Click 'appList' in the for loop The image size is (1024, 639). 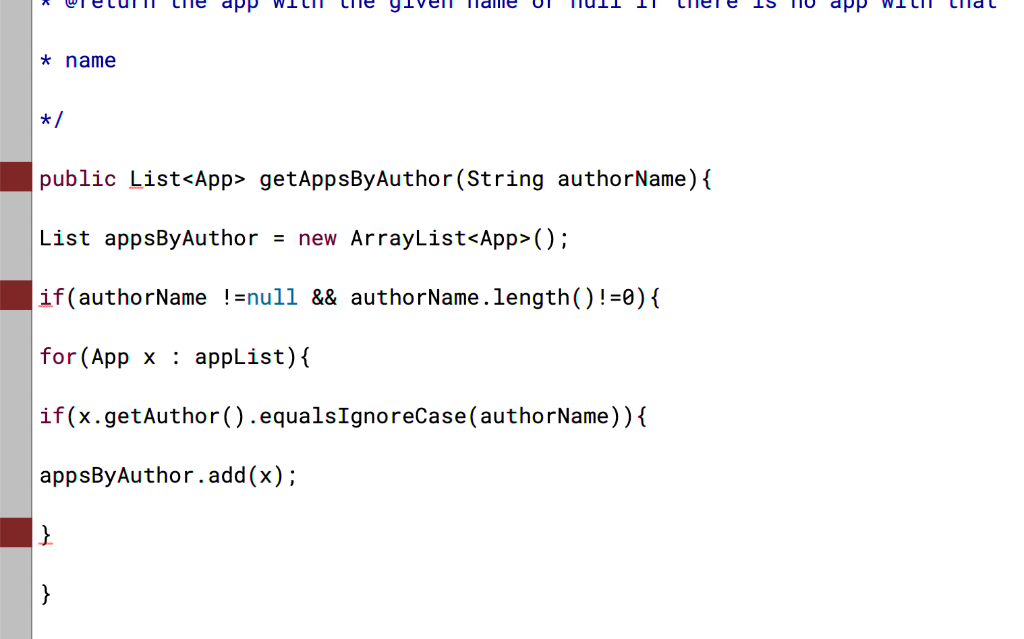coord(240,357)
